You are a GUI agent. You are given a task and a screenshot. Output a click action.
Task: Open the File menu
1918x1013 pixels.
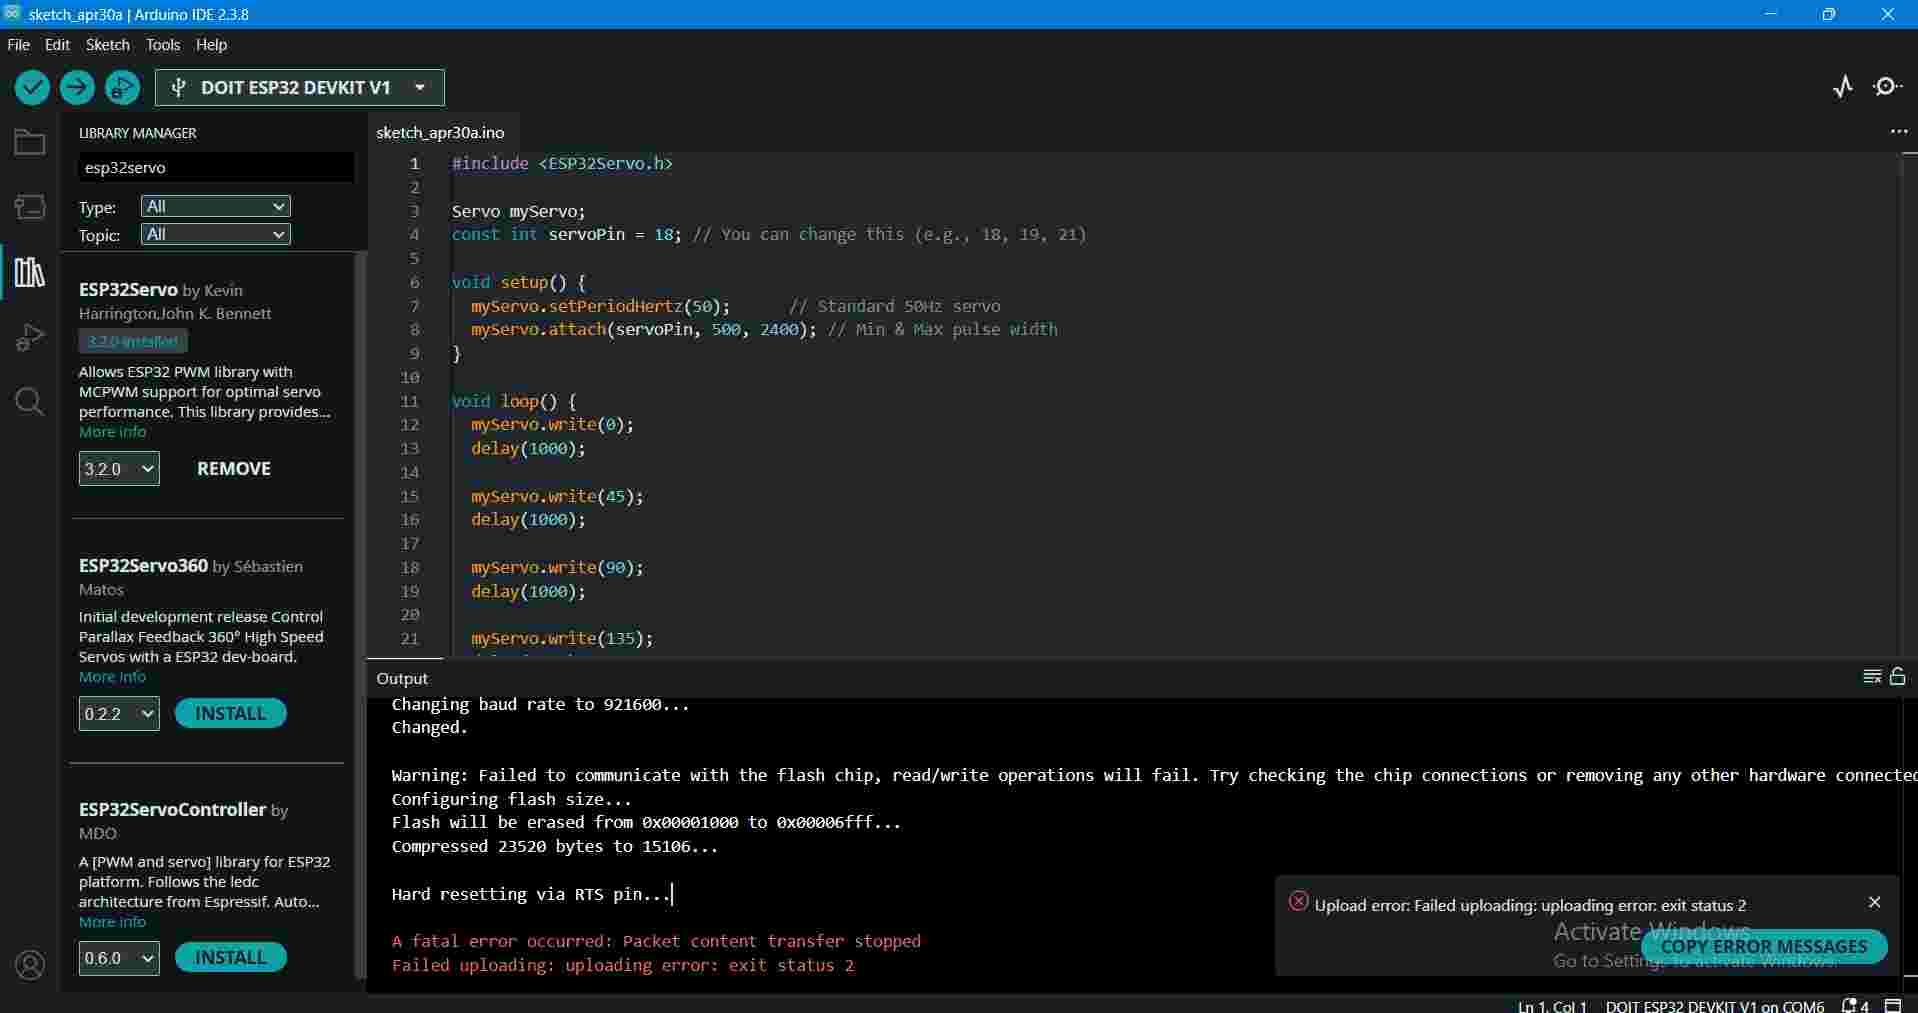[x=19, y=45]
